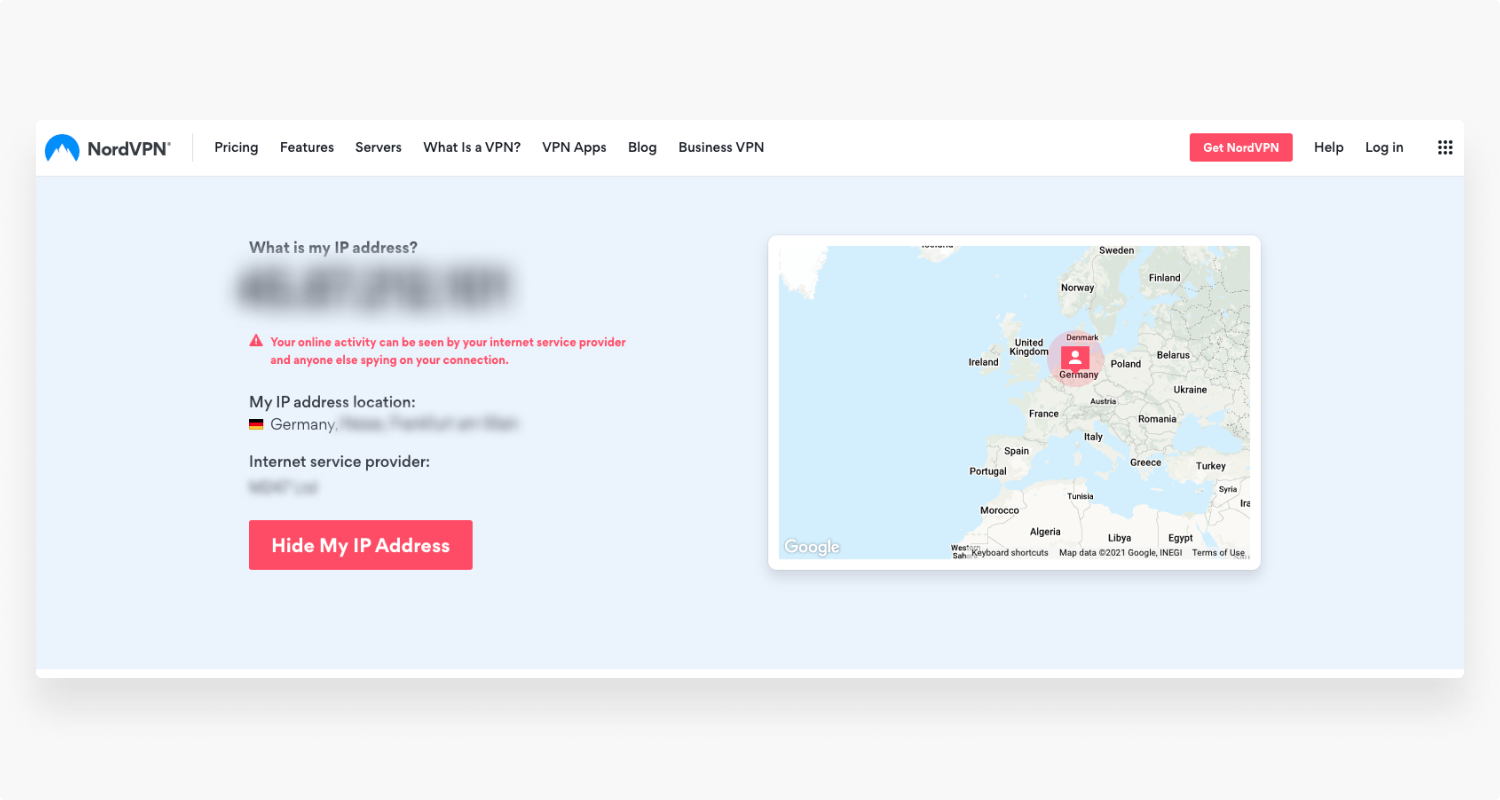Click the blurred IP address value

[x=376, y=287]
